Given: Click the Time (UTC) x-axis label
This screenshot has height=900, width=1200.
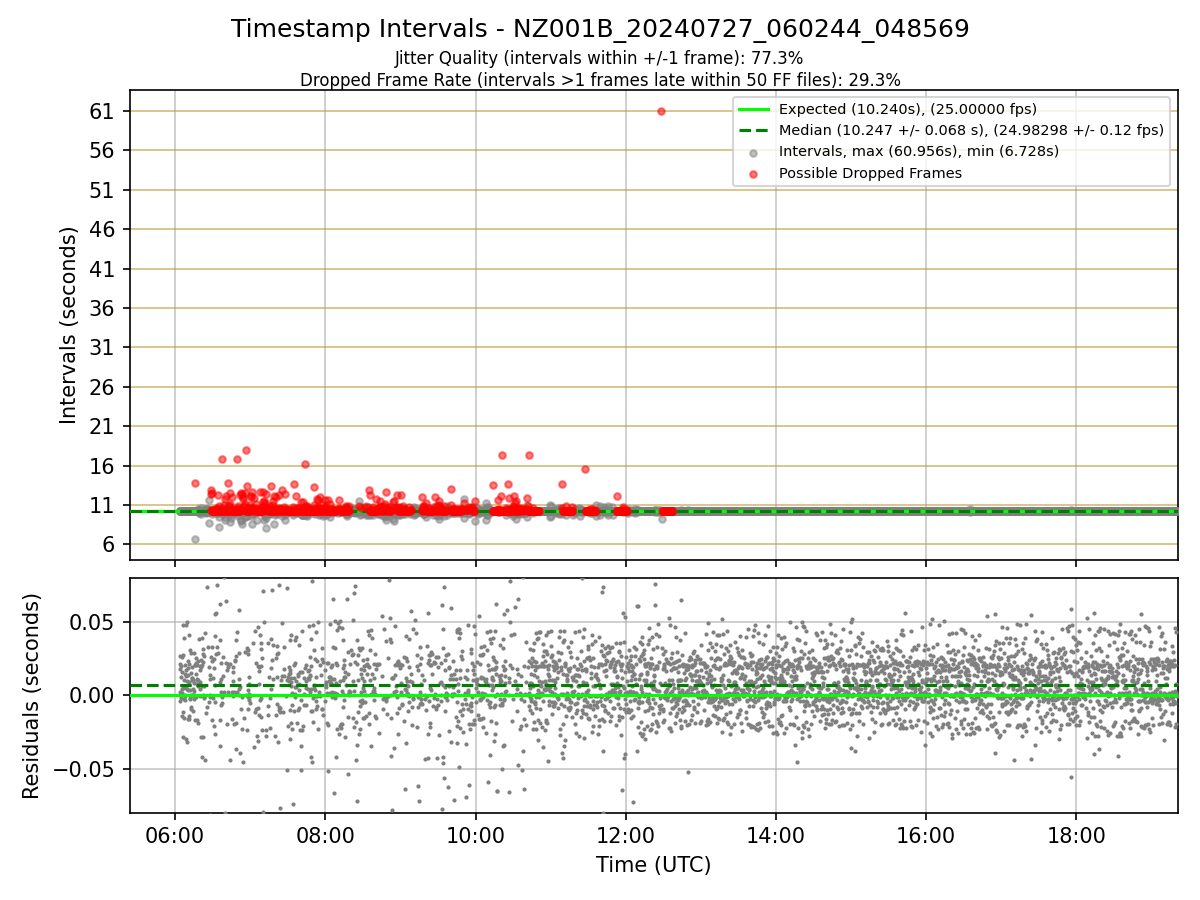Looking at the screenshot, I should (x=653, y=865).
